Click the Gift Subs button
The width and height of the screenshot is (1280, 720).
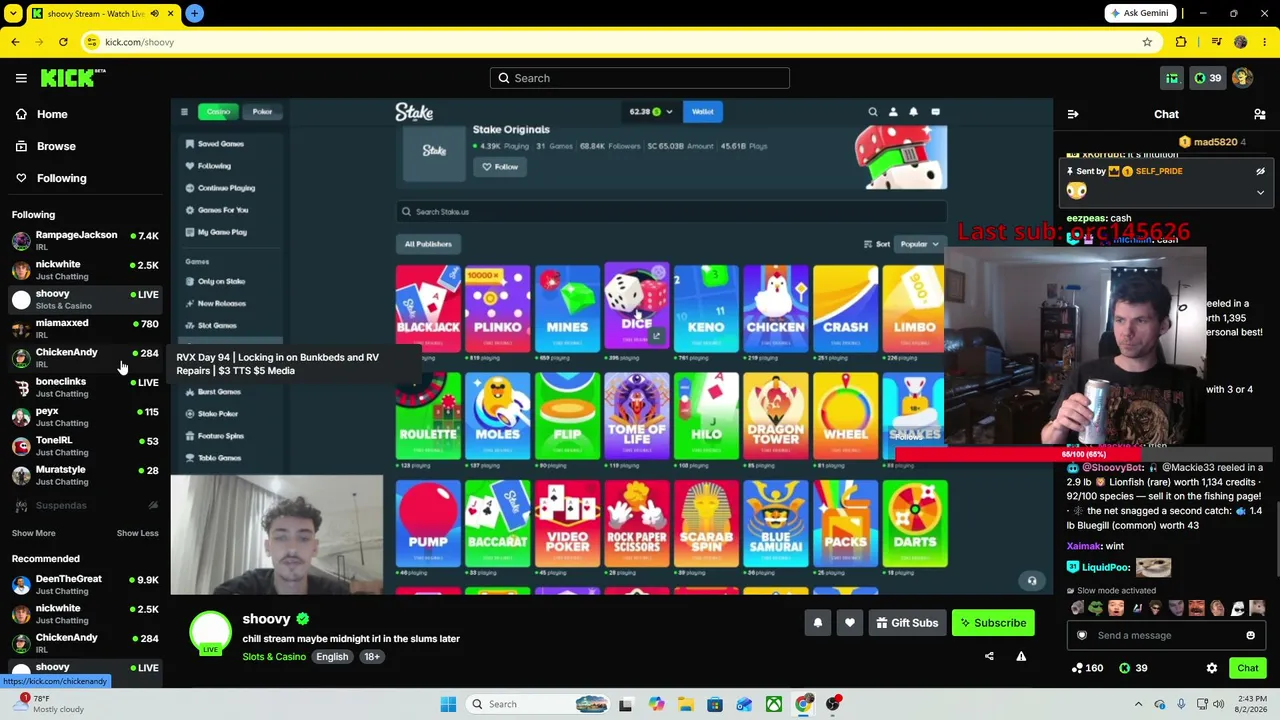click(x=907, y=623)
